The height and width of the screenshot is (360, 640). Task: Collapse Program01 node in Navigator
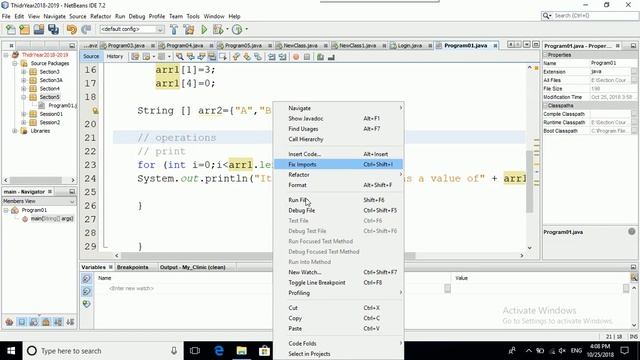(6, 210)
